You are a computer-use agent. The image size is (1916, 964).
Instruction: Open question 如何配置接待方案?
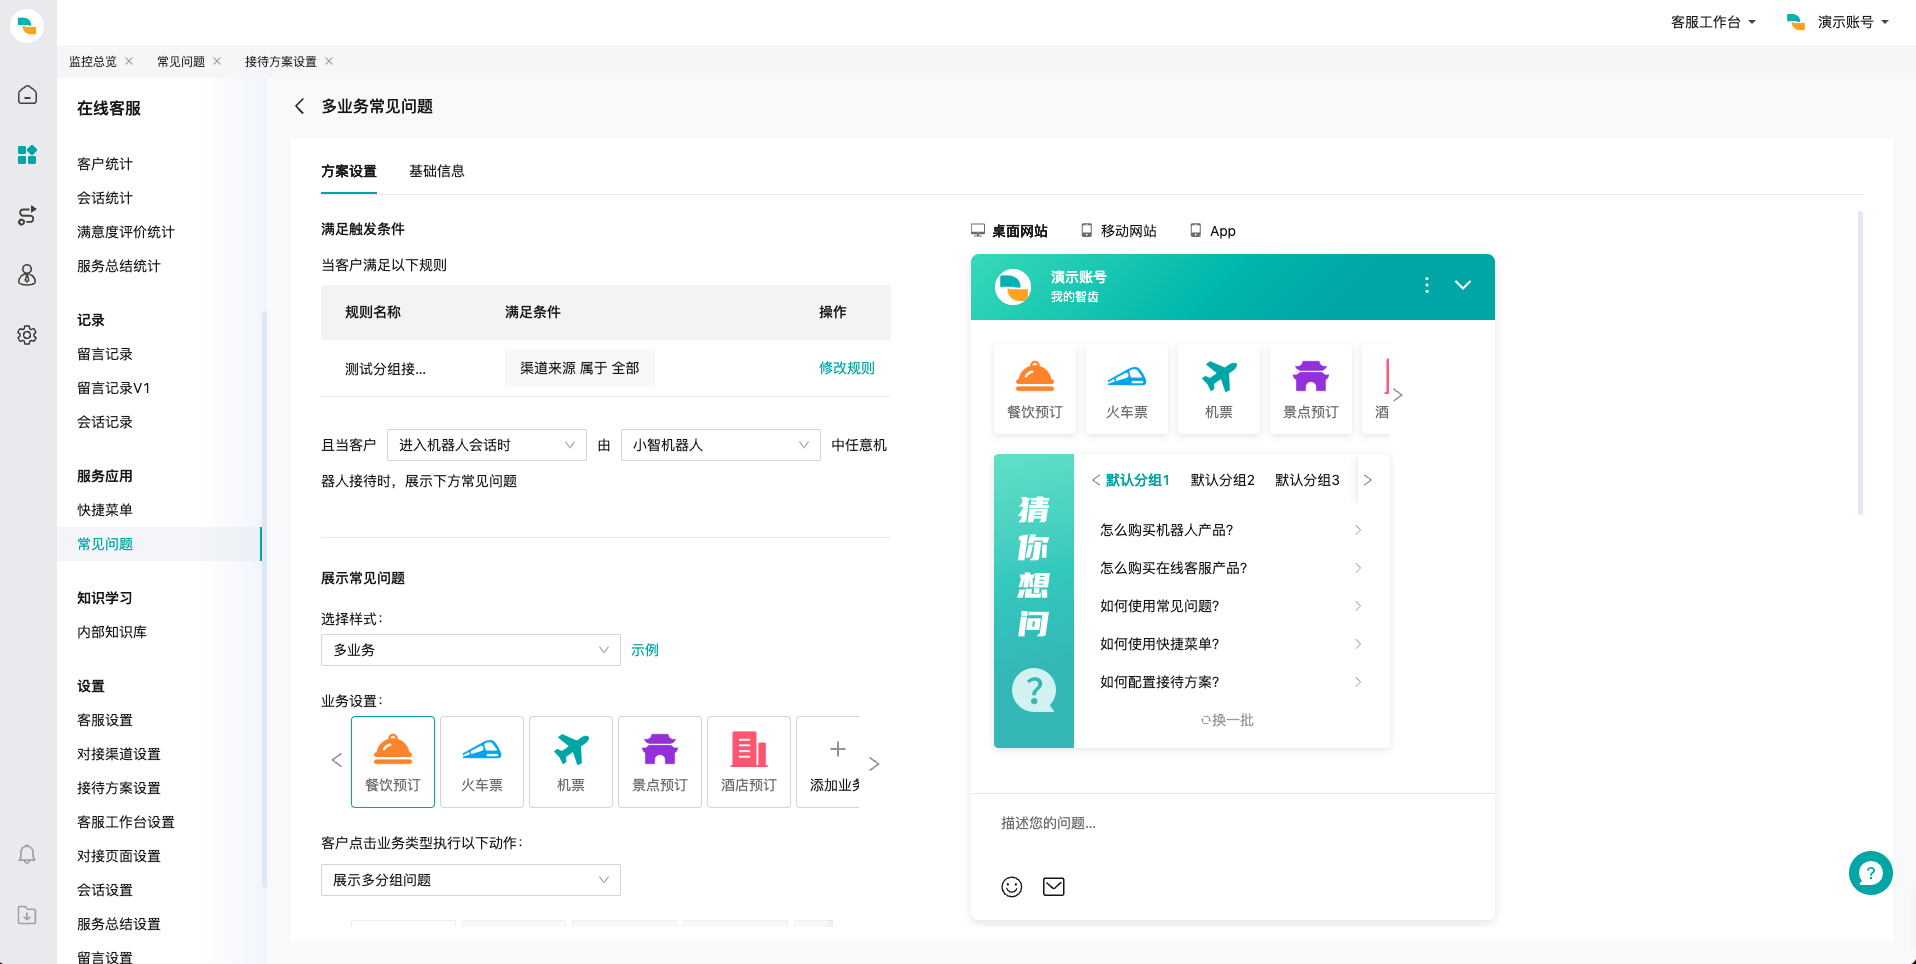click(x=1231, y=682)
